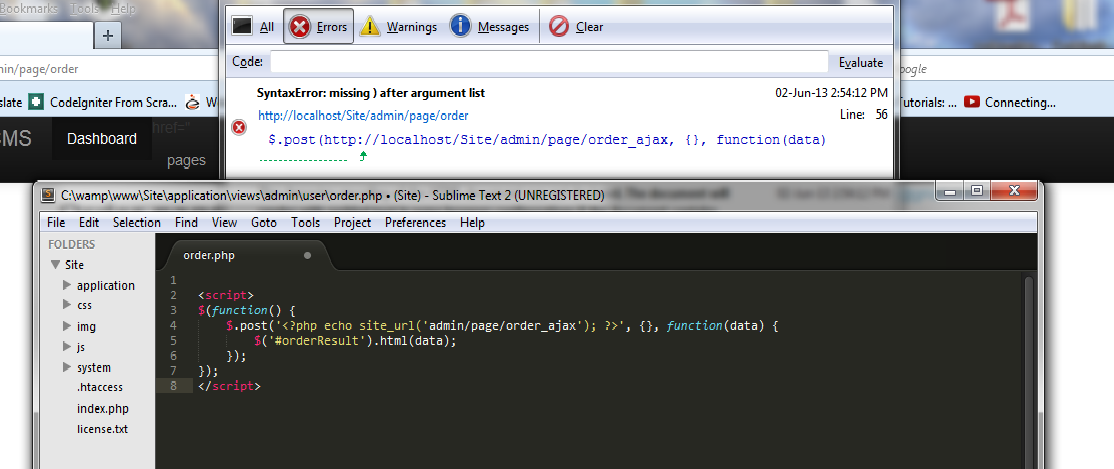Open Sublime Text Goto menu
The height and width of the screenshot is (469, 1114).
[264, 222]
